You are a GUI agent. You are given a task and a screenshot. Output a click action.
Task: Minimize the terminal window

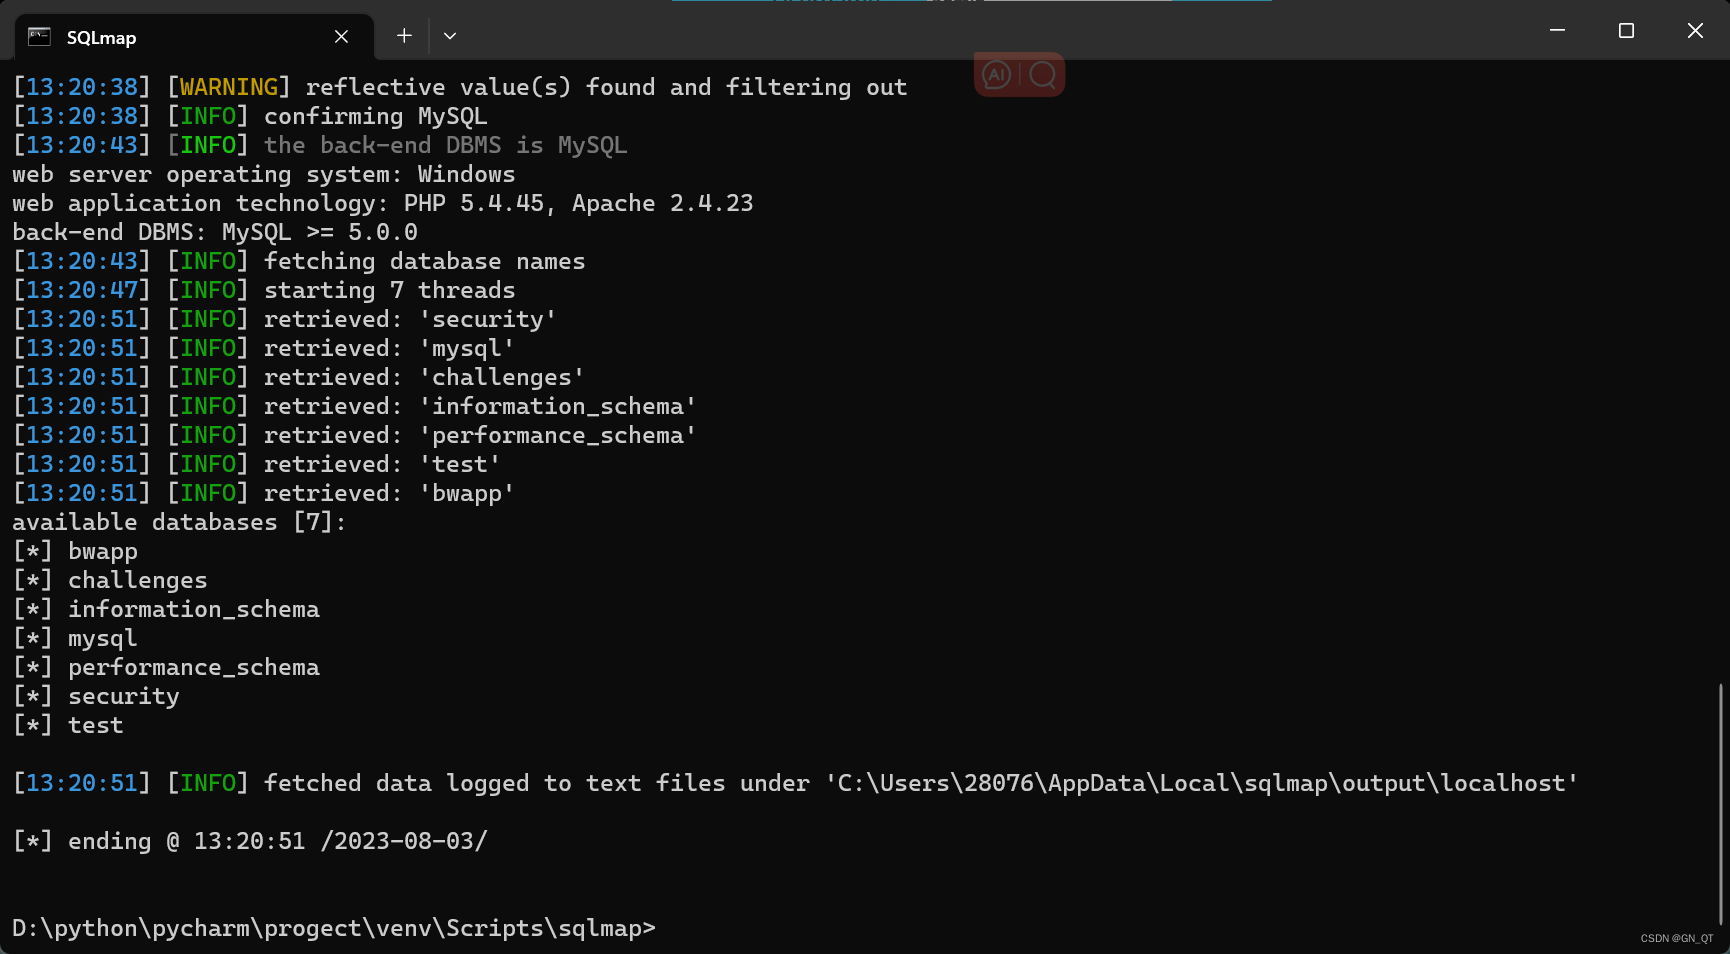click(x=1556, y=30)
